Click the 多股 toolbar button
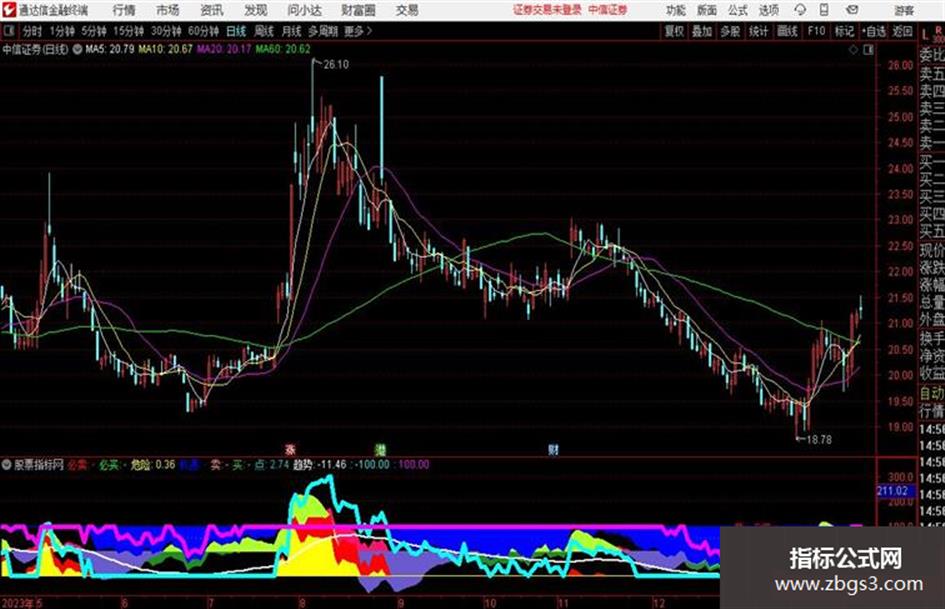The image size is (945, 609). tap(730, 31)
